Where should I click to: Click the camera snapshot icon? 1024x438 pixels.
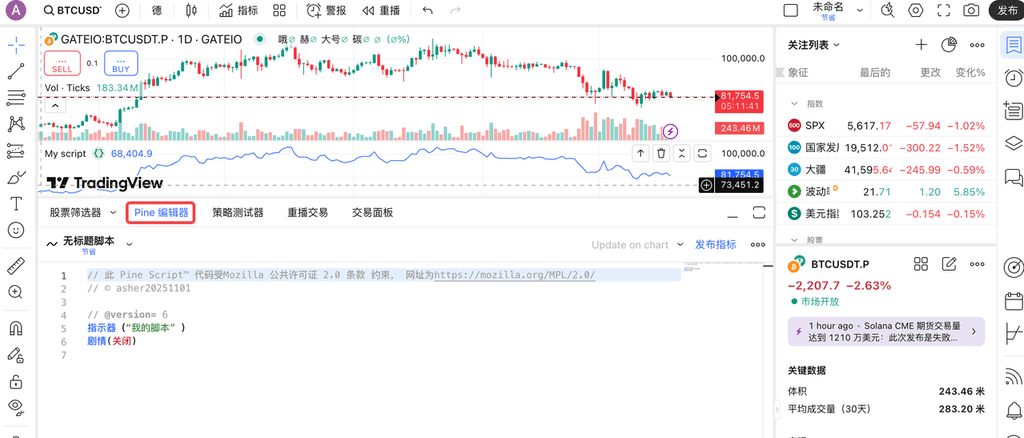coord(971,10)
